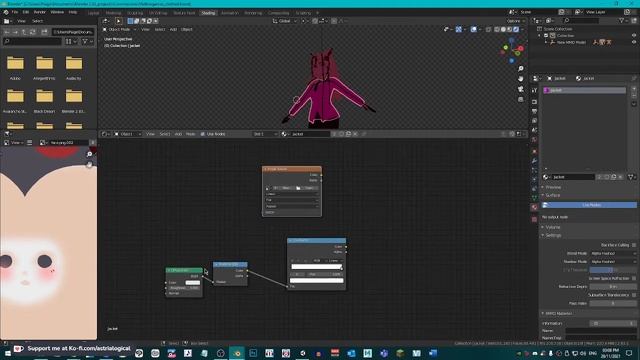Open the viewport Add menu
This screenshot has width=640, height=360.
[173, 29]
